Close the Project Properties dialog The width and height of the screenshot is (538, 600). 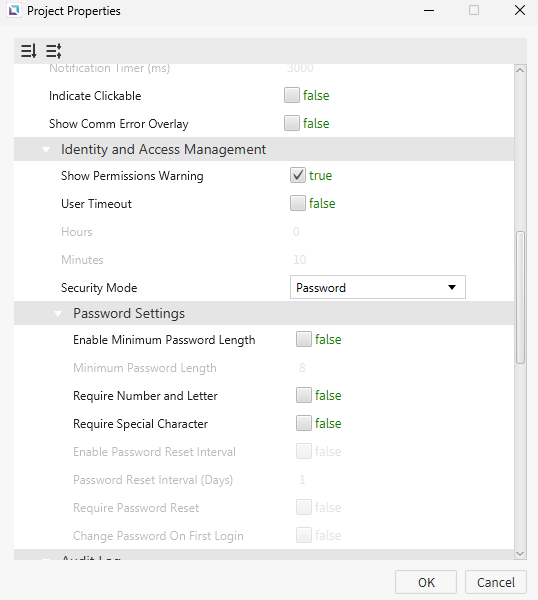coord(520,10)
